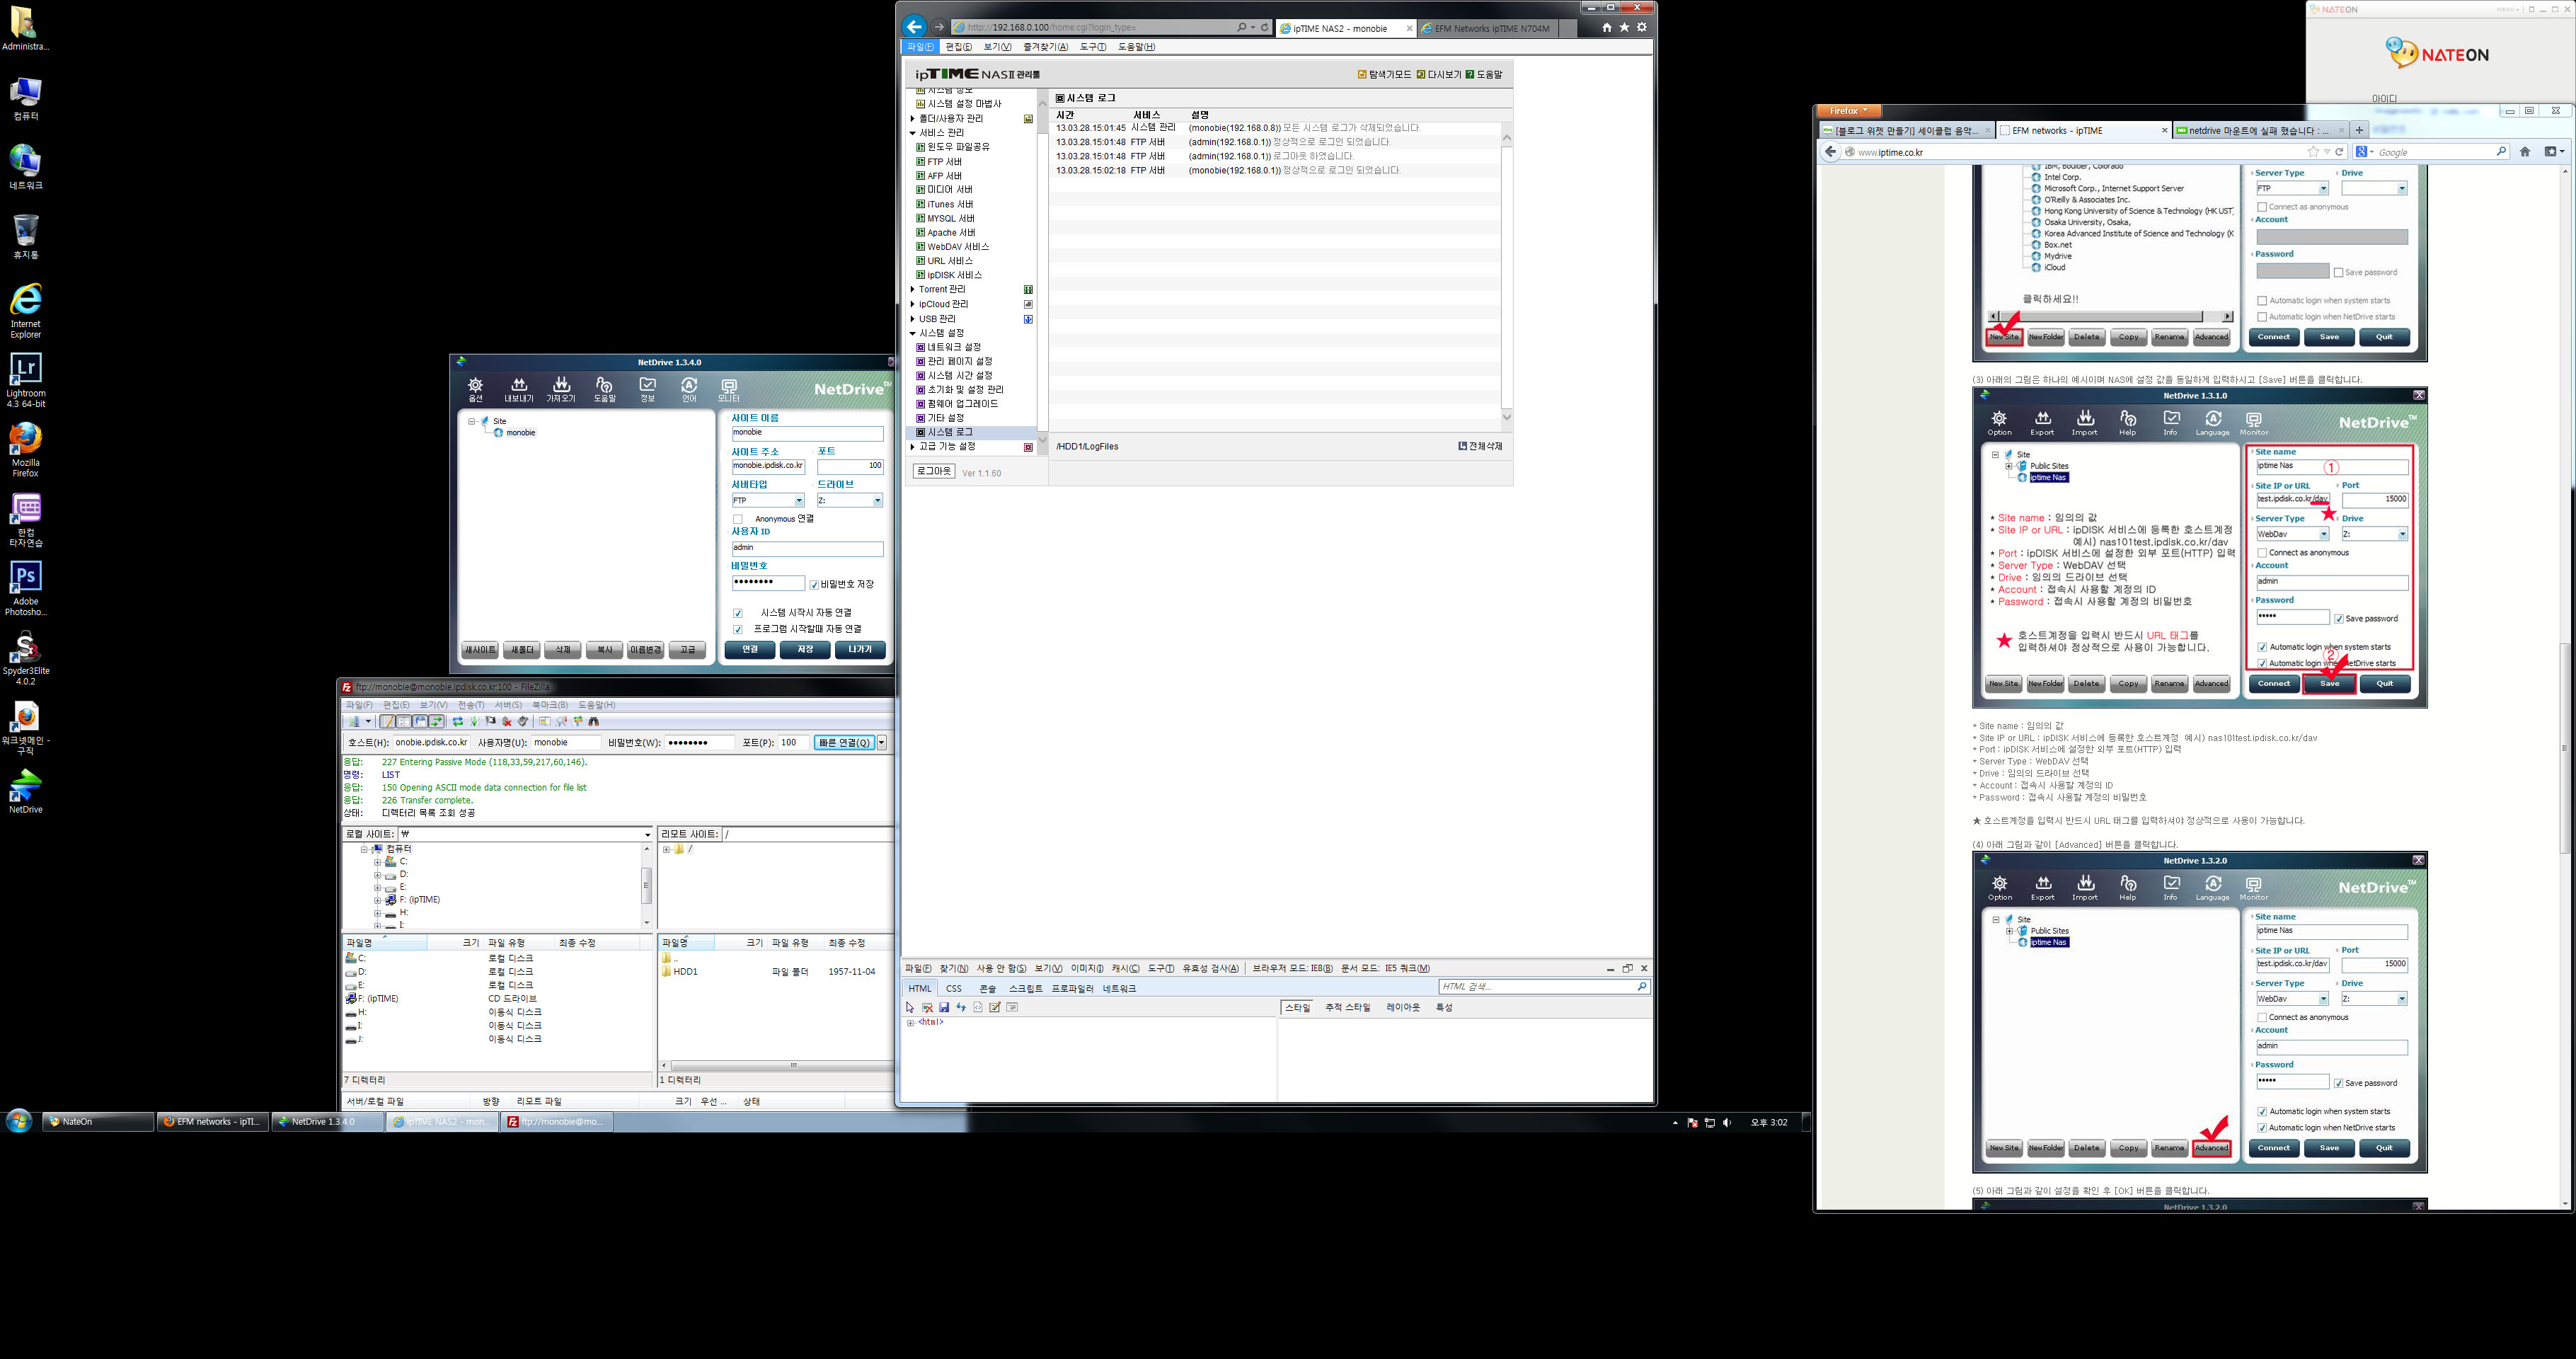Click 전체삭제 link in system log
2576x1359 pixels.
1481,447
